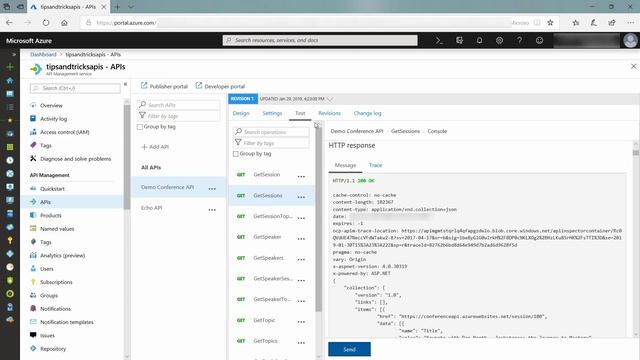This screenshot has height=360, width=640.
Task: Open ellipsis menu for GetSessions operation
Action: pos(301,197)
